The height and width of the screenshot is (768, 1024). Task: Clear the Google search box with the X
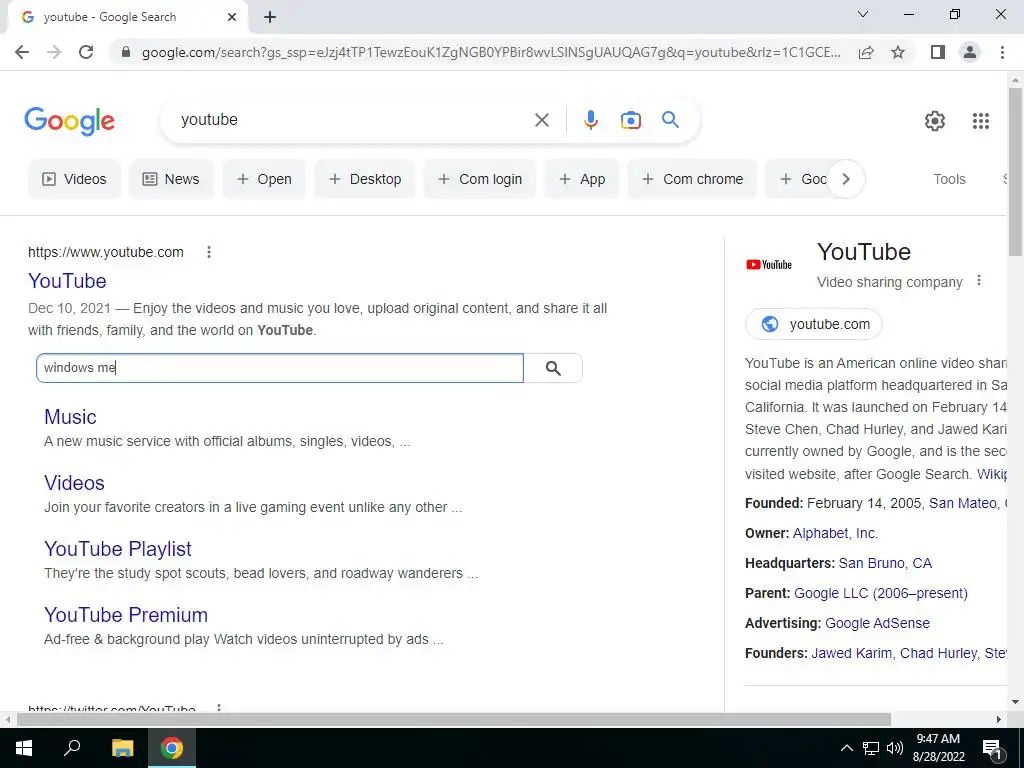click(x=541, y=120)
